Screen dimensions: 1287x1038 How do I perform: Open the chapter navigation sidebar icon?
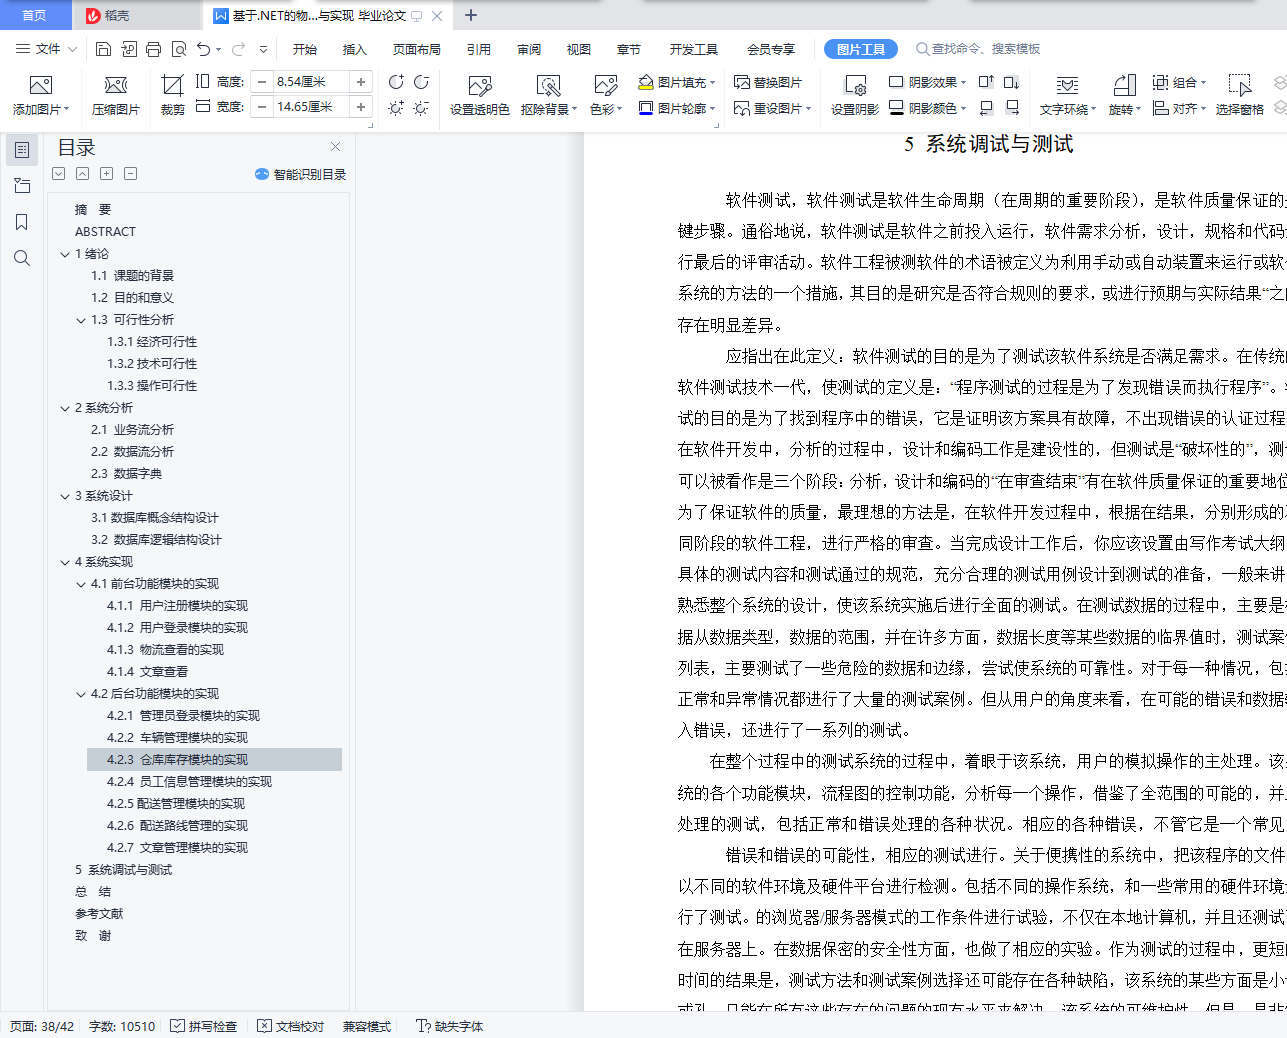pos(22,186)
